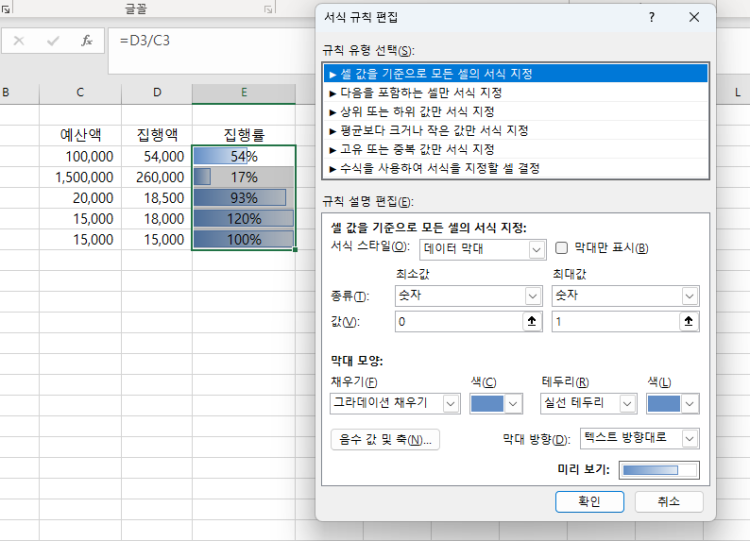The width and height of the screenshot is (750, 541).
Task: Click the formula bar cancel X icon
Action: click(20, 41)
